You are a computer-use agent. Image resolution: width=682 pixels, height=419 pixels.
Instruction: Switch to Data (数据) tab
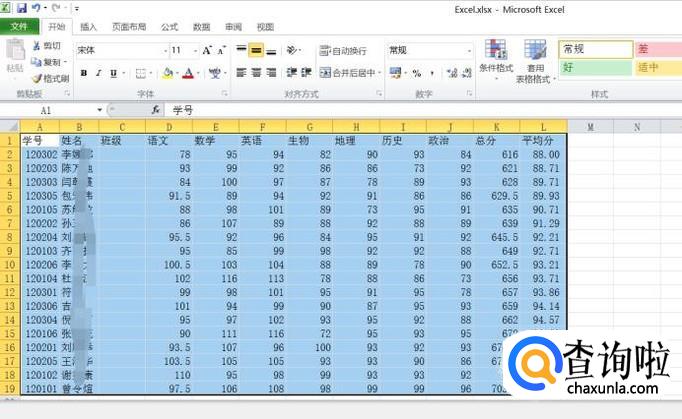point(201,27)
